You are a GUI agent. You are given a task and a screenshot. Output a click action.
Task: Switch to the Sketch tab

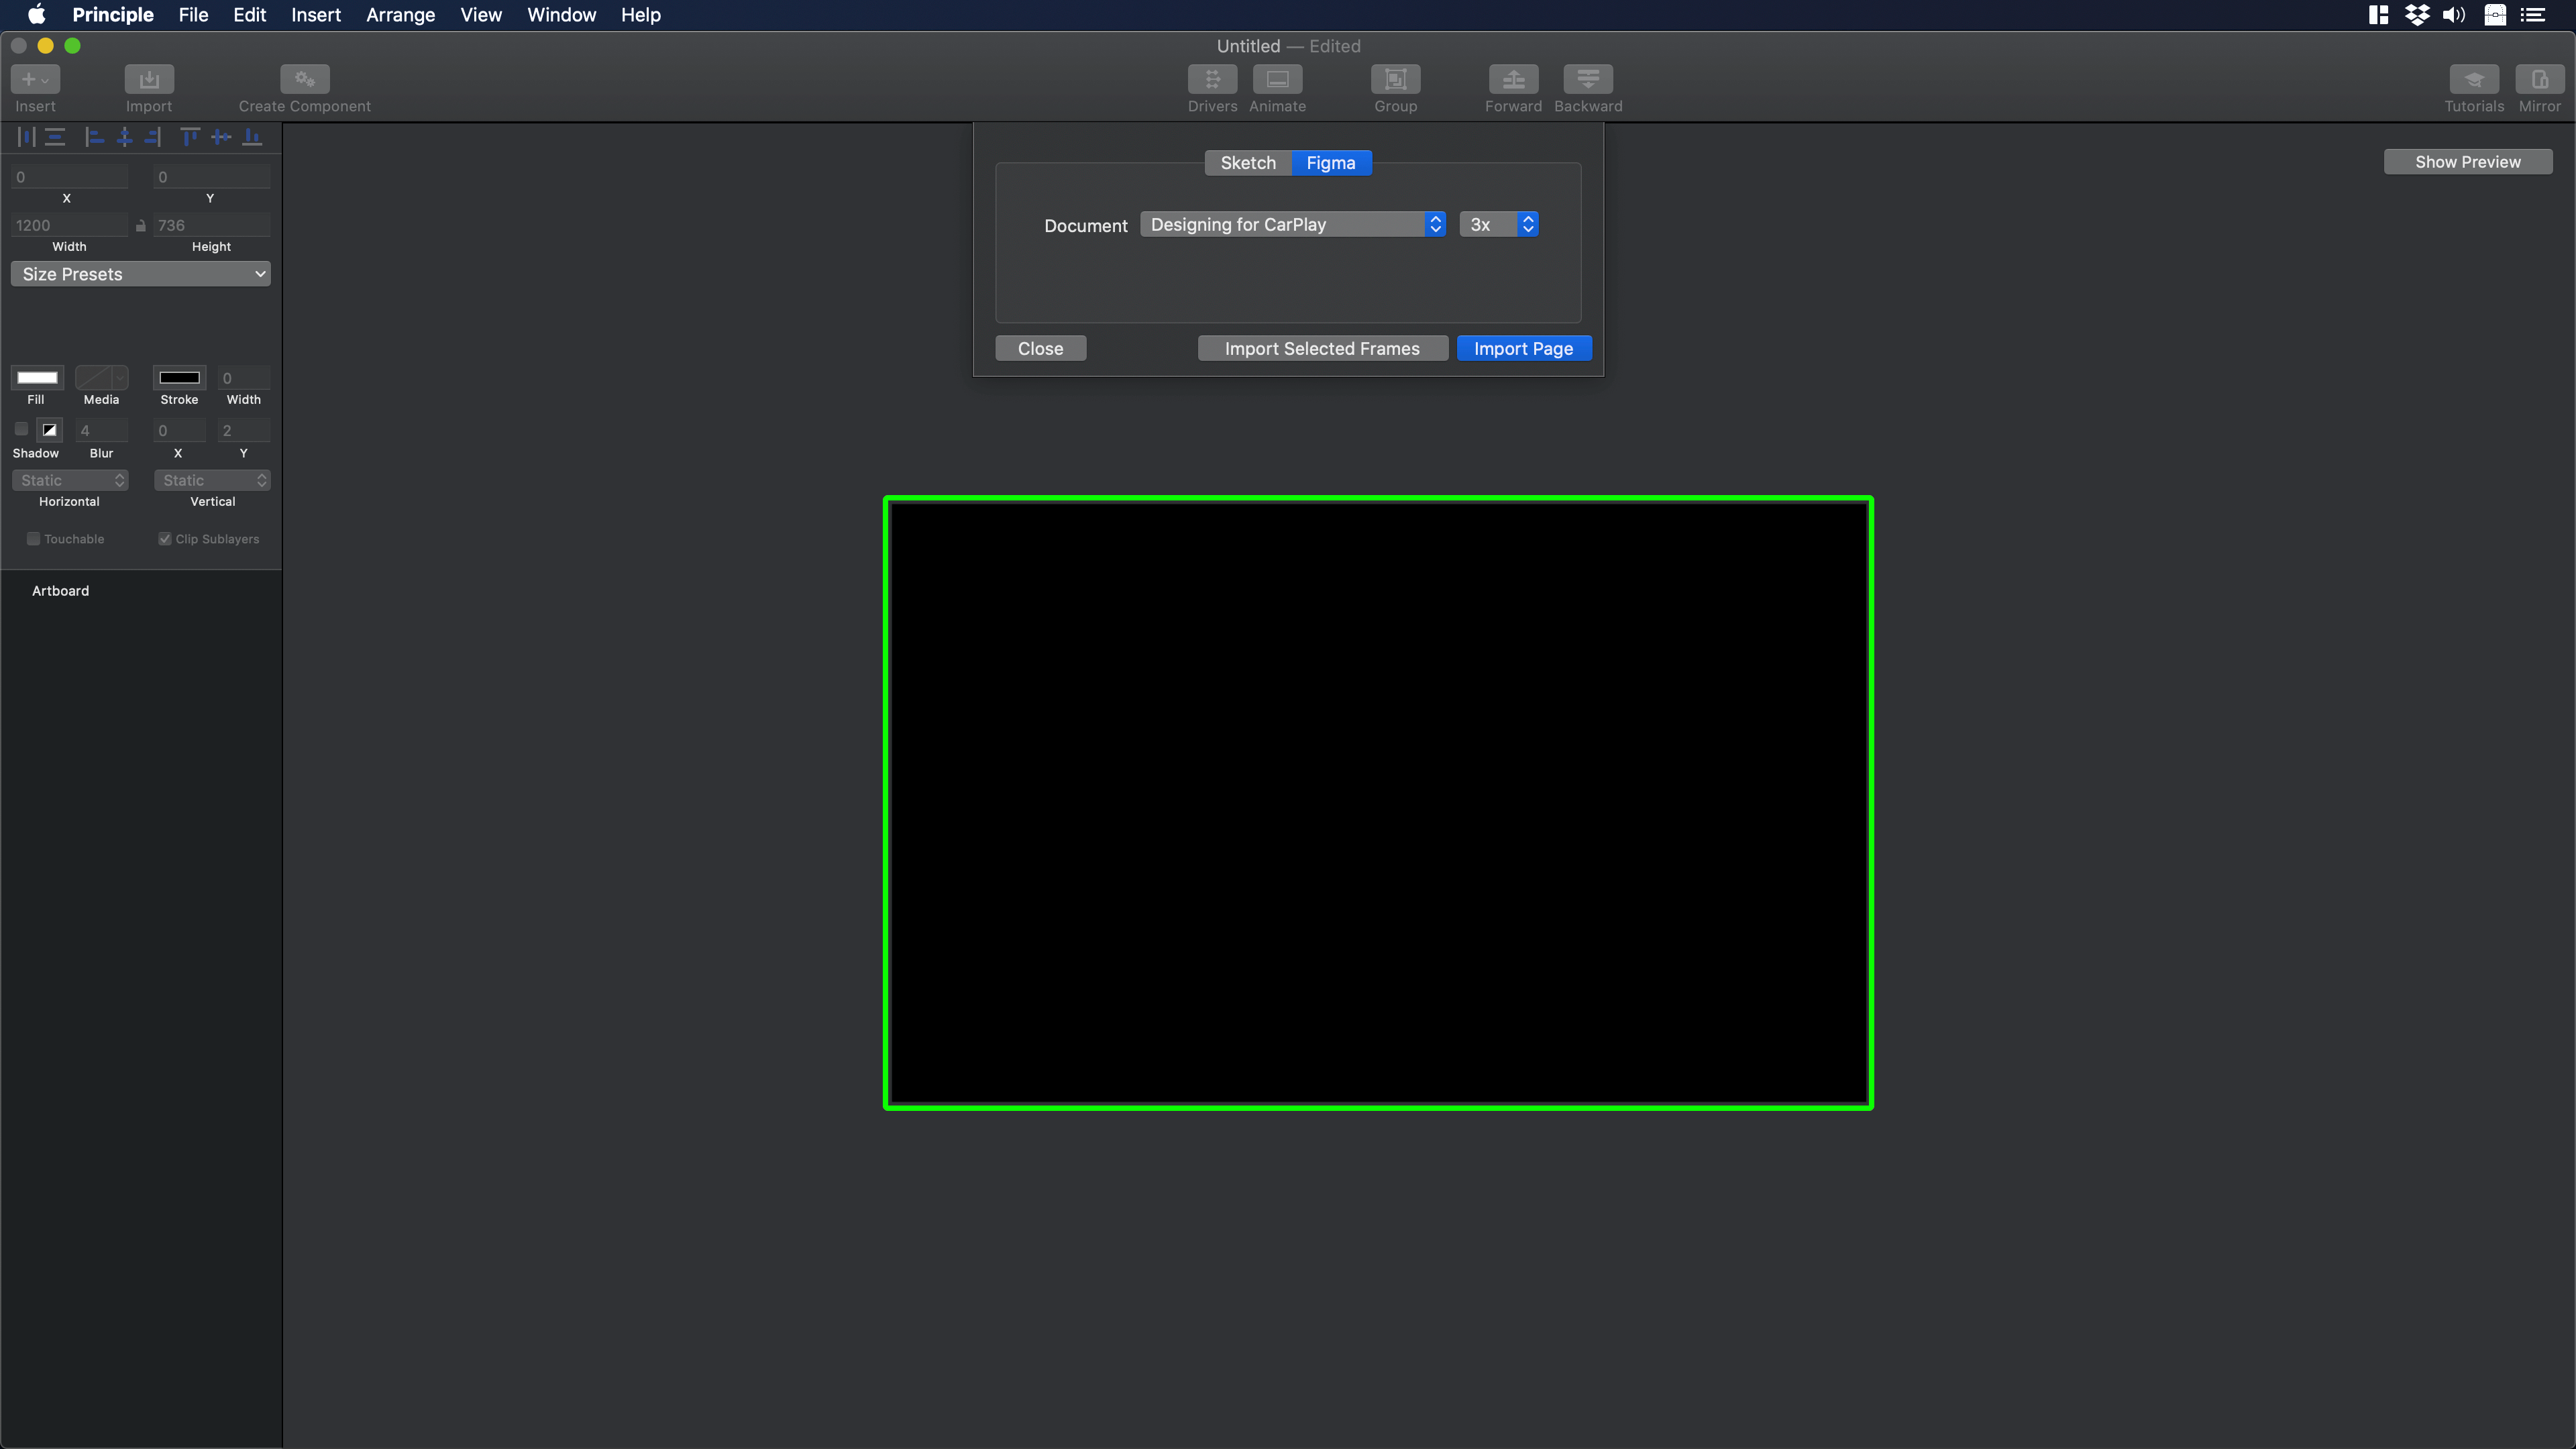(1248, 163)
